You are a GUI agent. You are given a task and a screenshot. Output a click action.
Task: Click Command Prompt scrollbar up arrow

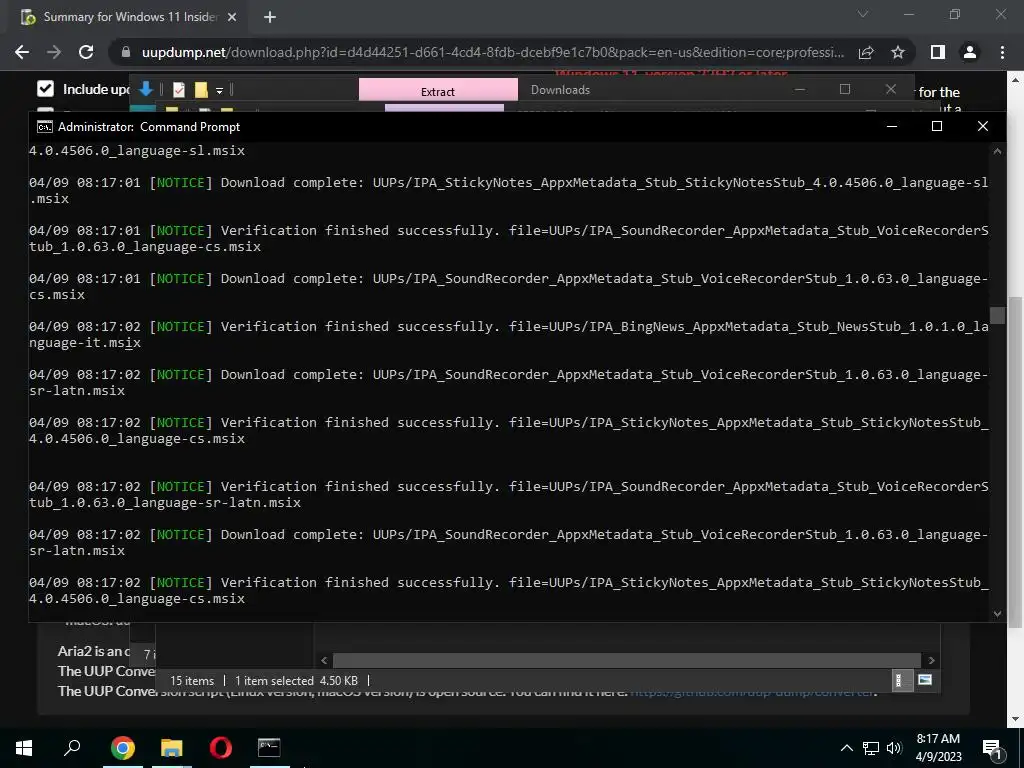tap(997, 152)
